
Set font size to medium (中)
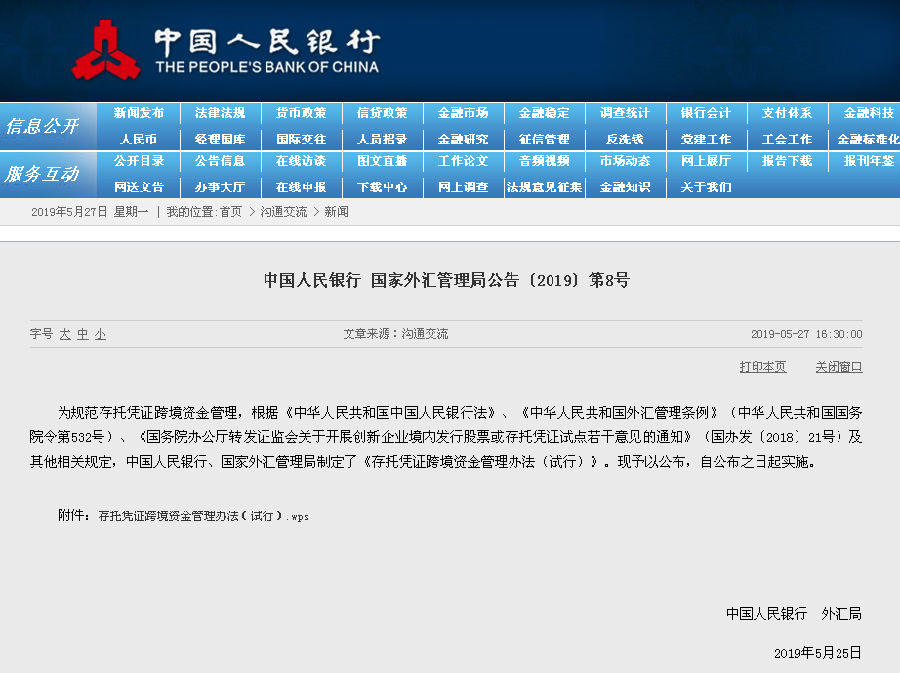(x=83, y=334)
